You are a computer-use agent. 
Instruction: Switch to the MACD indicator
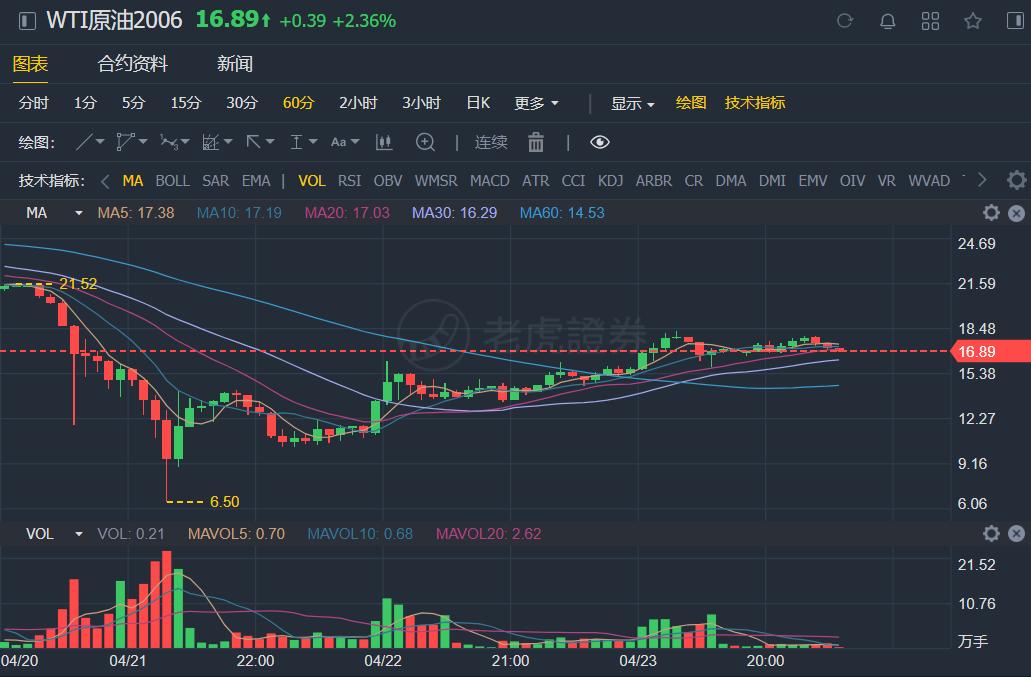coord(489,181)
